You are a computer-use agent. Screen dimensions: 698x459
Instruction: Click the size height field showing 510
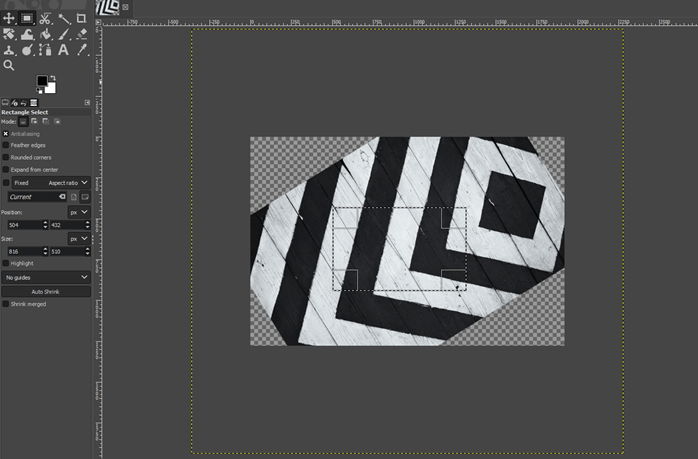coord(67,252)
